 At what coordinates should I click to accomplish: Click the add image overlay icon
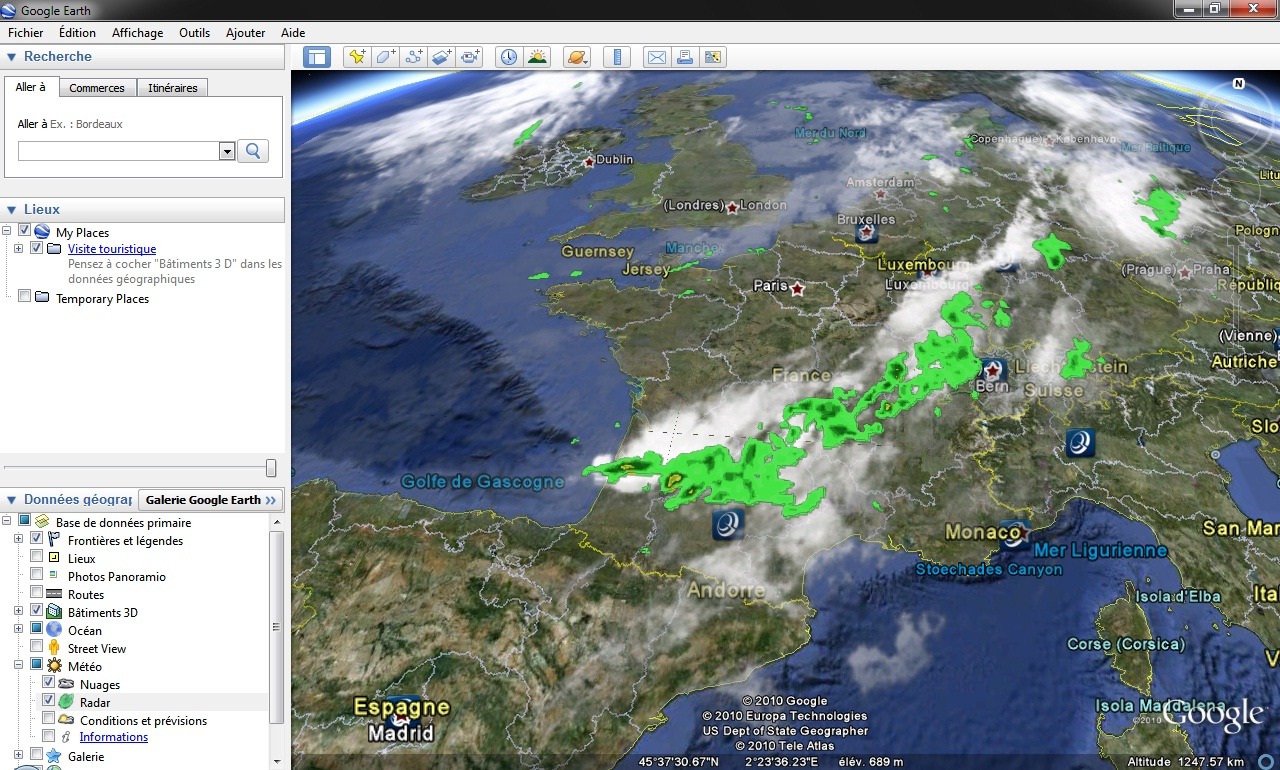[442, 57]
